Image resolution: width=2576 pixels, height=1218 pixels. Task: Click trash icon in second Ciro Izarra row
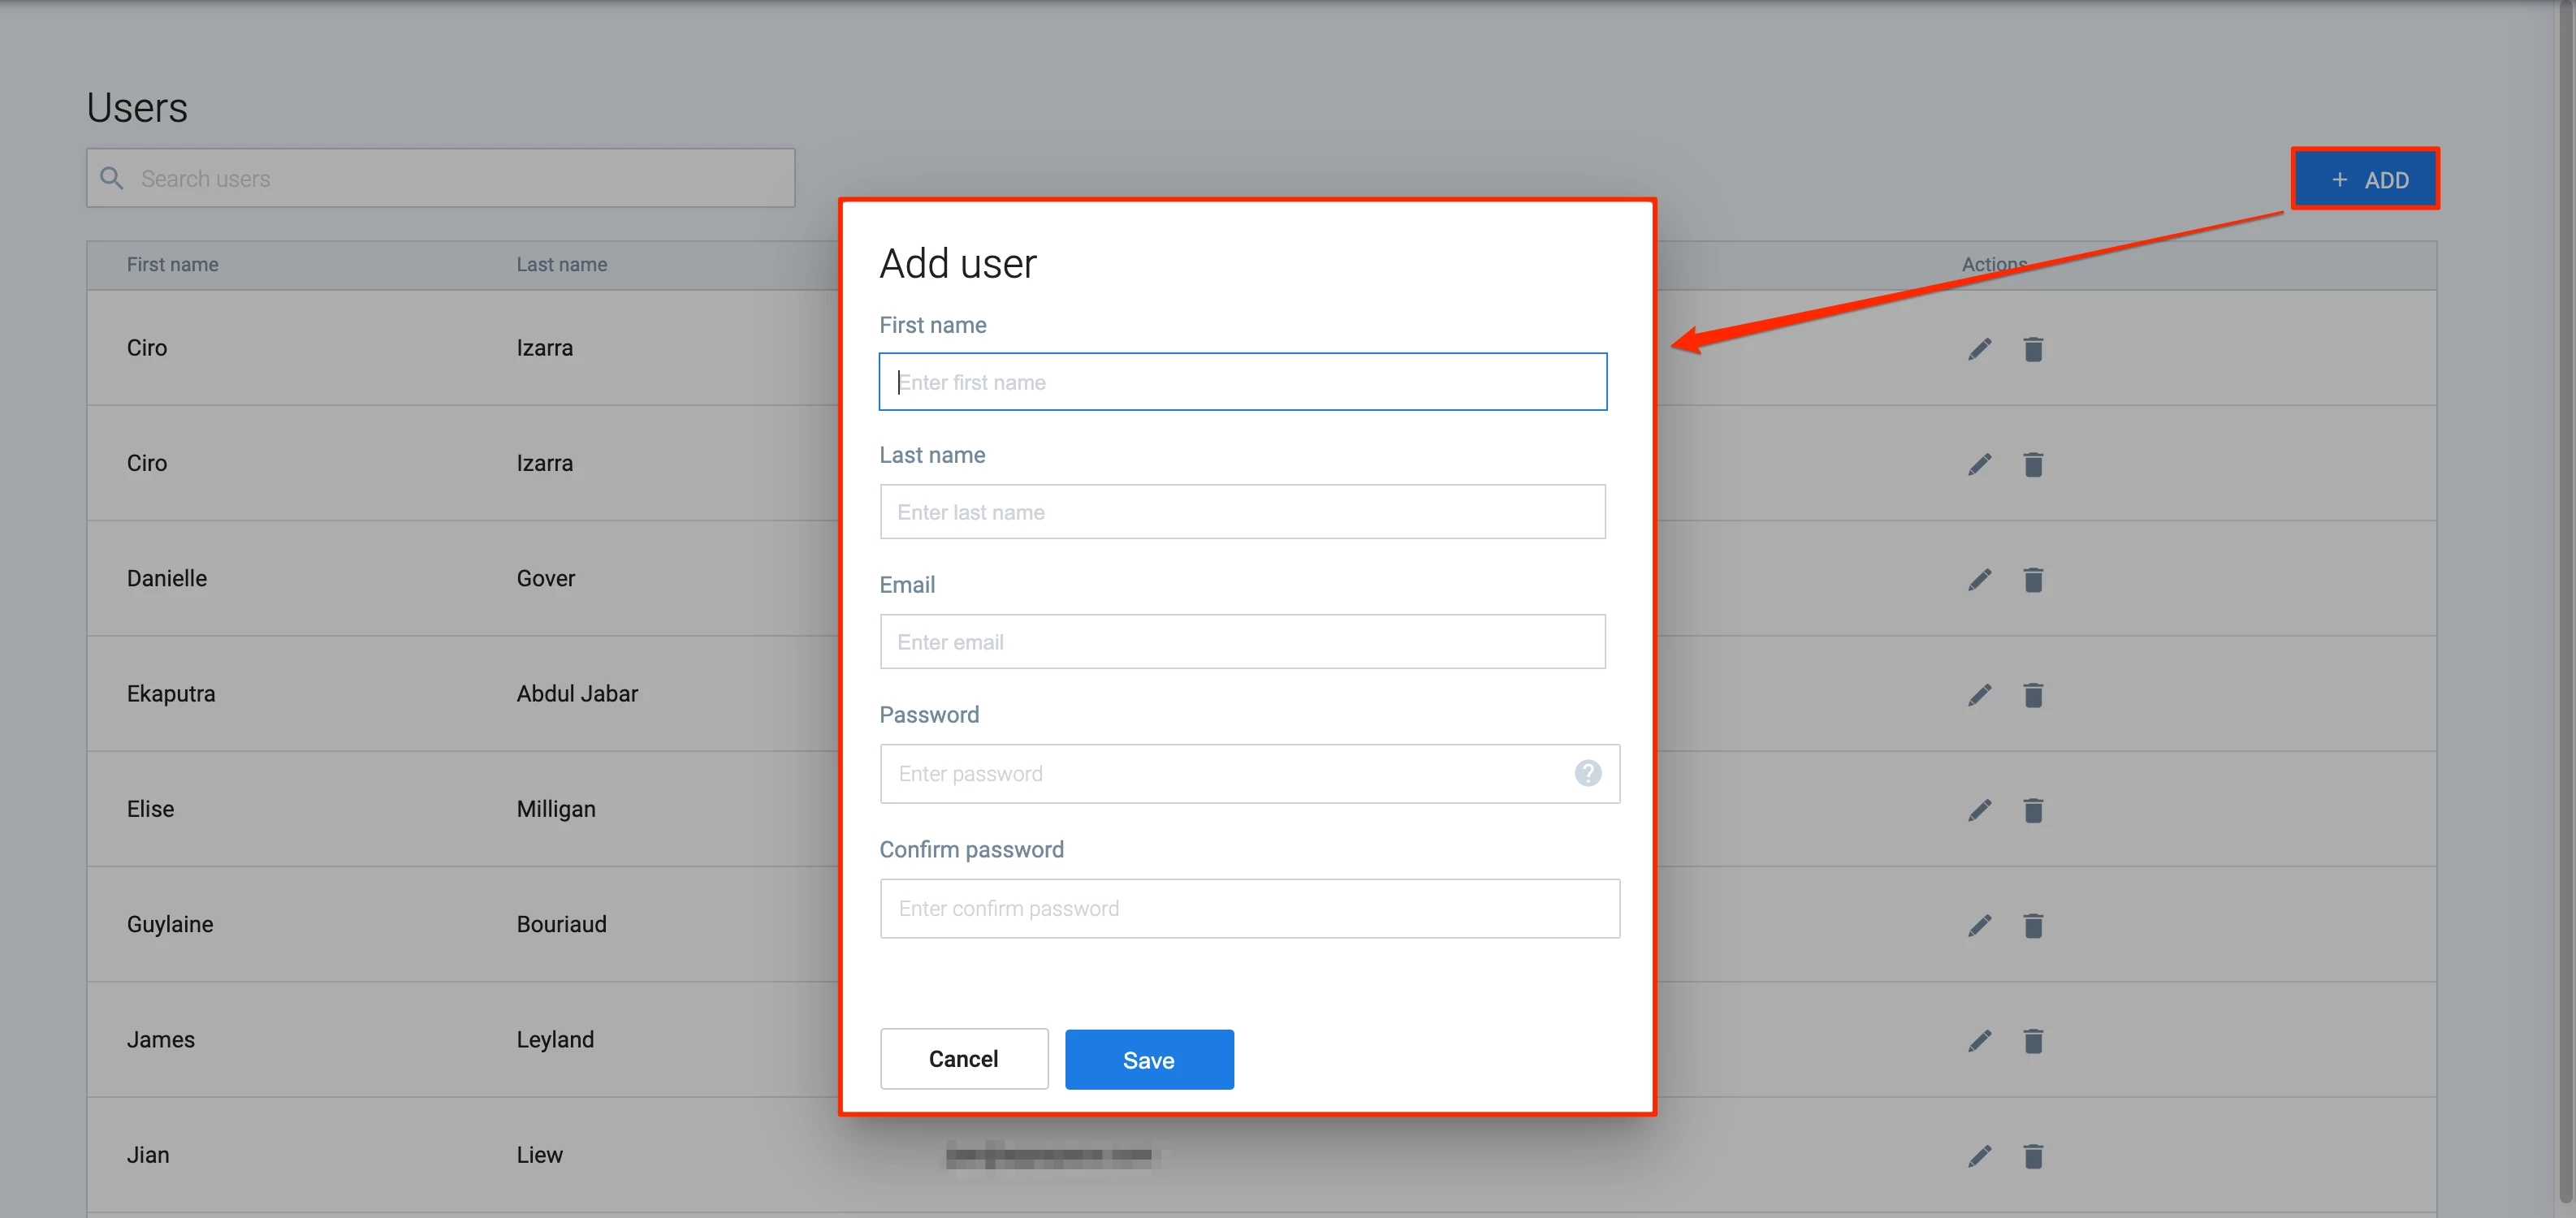tap(2032, 465)
